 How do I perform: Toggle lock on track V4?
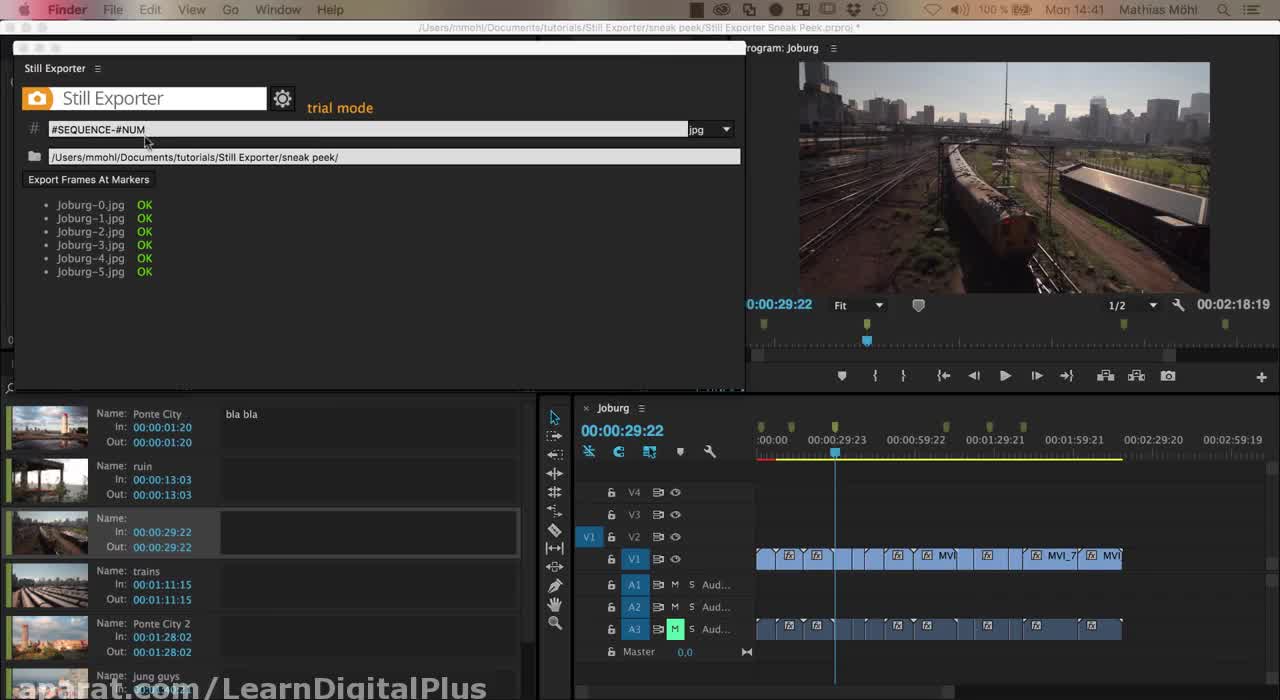pyautogui.click(x=611, y=493)
